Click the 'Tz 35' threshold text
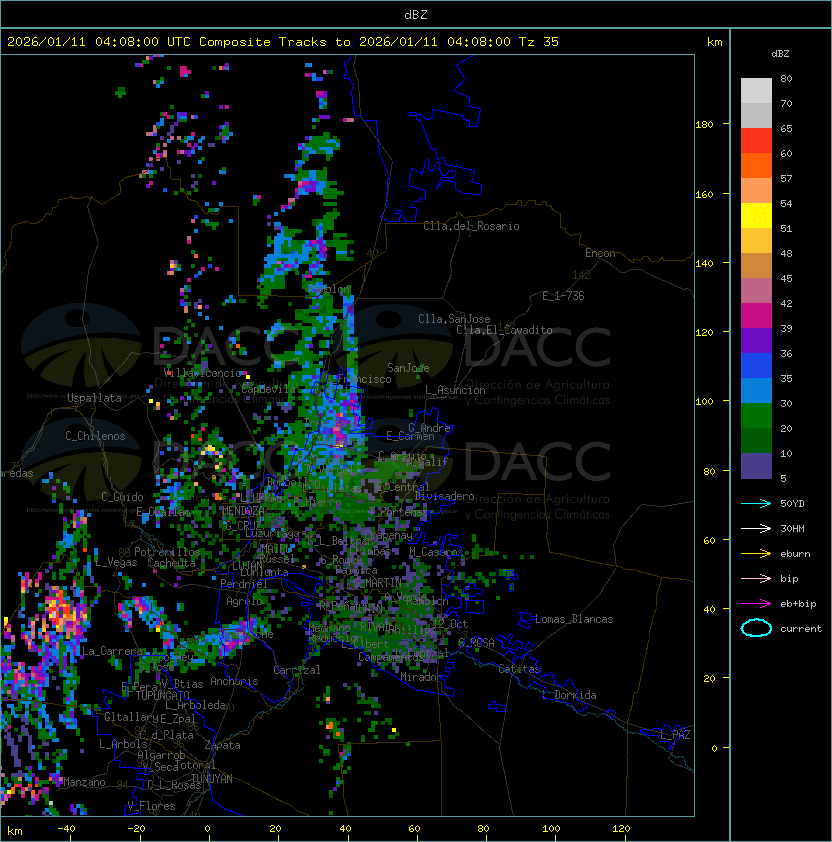This screenshot has height=842, width=832. coord(539,42)
